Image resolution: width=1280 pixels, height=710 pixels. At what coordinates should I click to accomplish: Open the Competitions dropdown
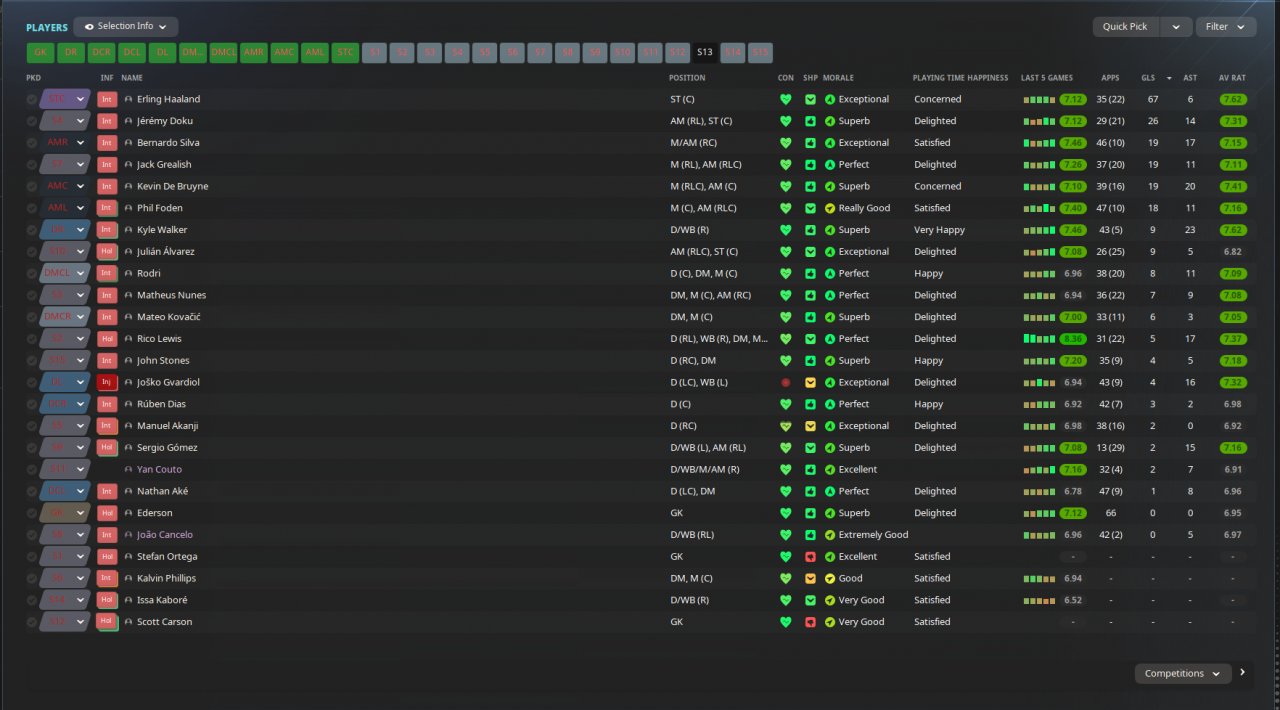(x=1183, y=674)
